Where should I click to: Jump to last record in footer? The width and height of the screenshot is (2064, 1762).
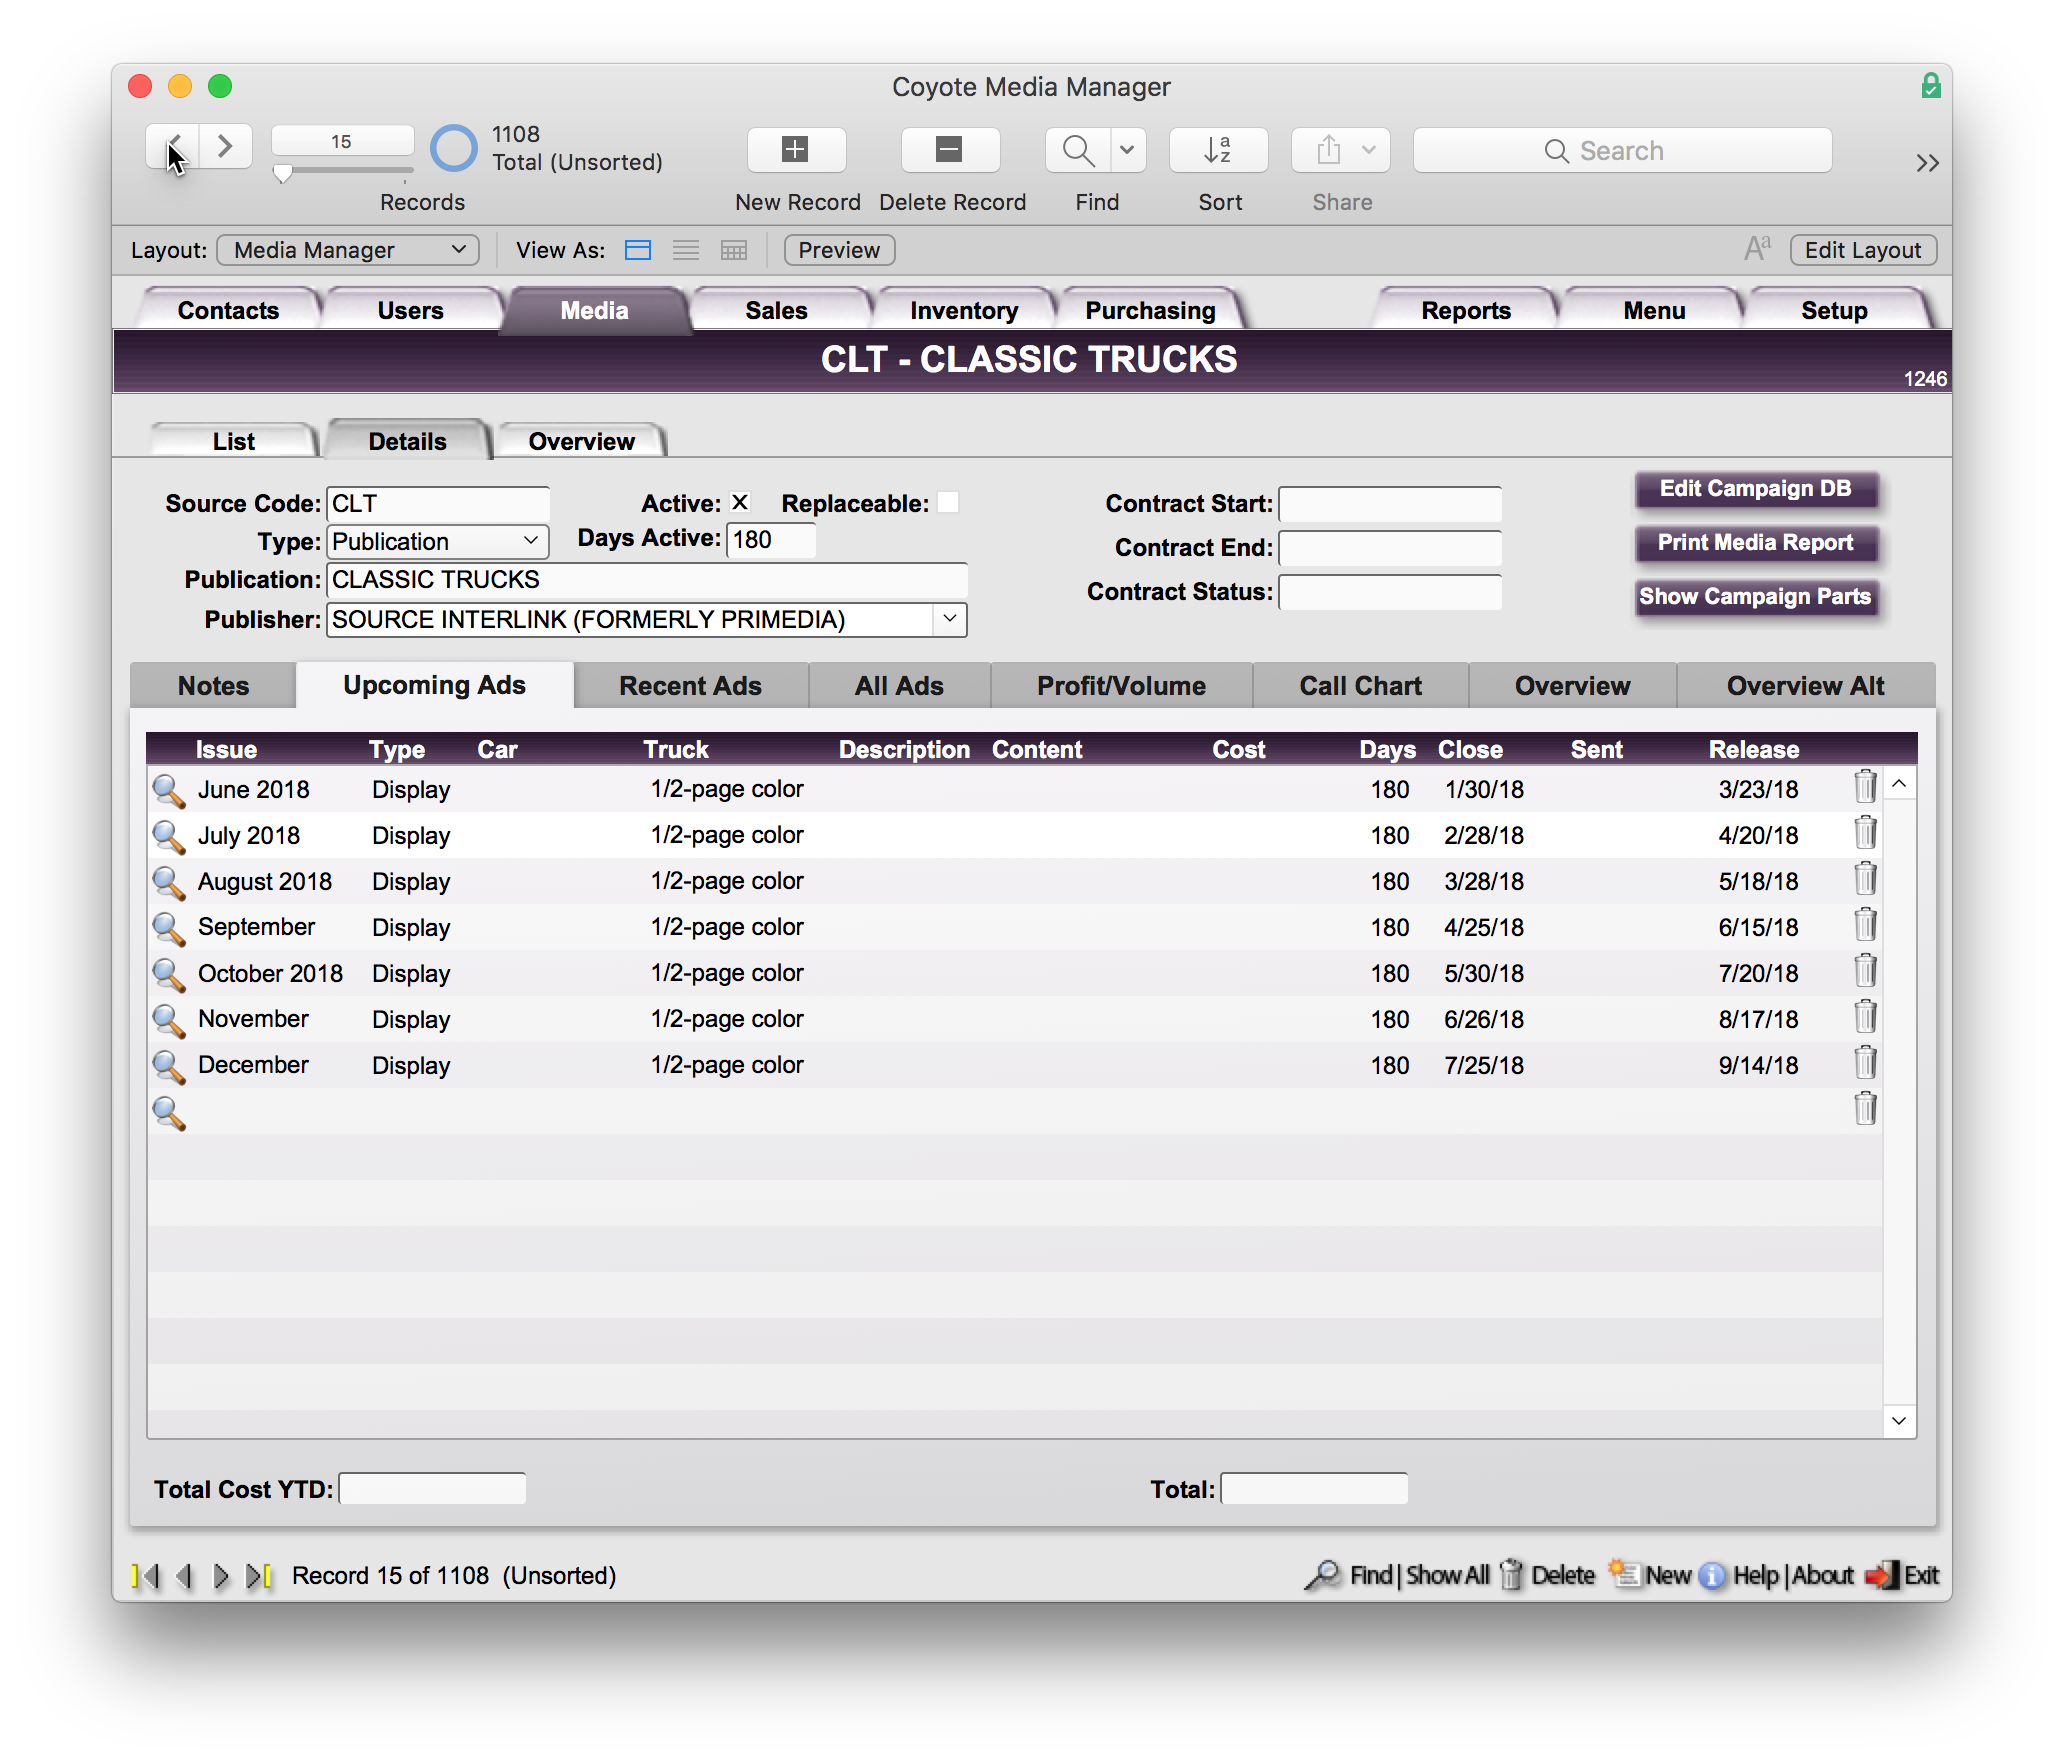click(259, 1576)
